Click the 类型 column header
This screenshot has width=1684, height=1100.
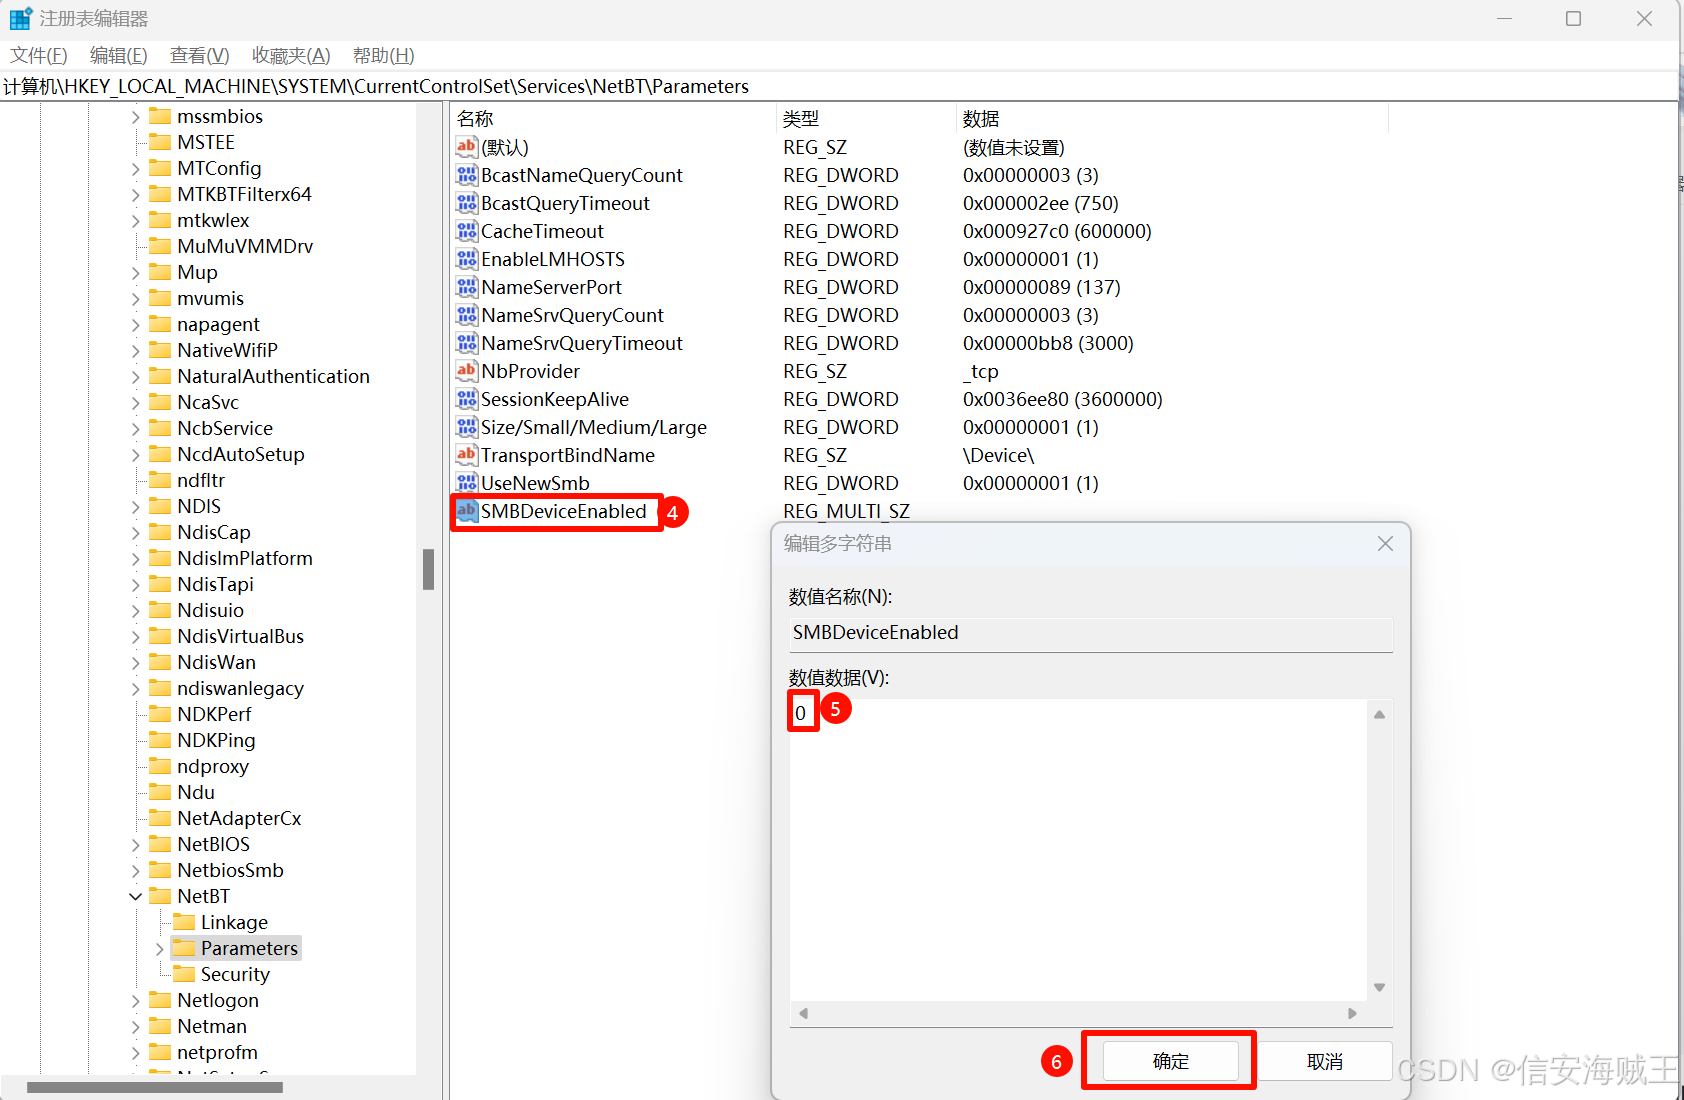(866, 119)
